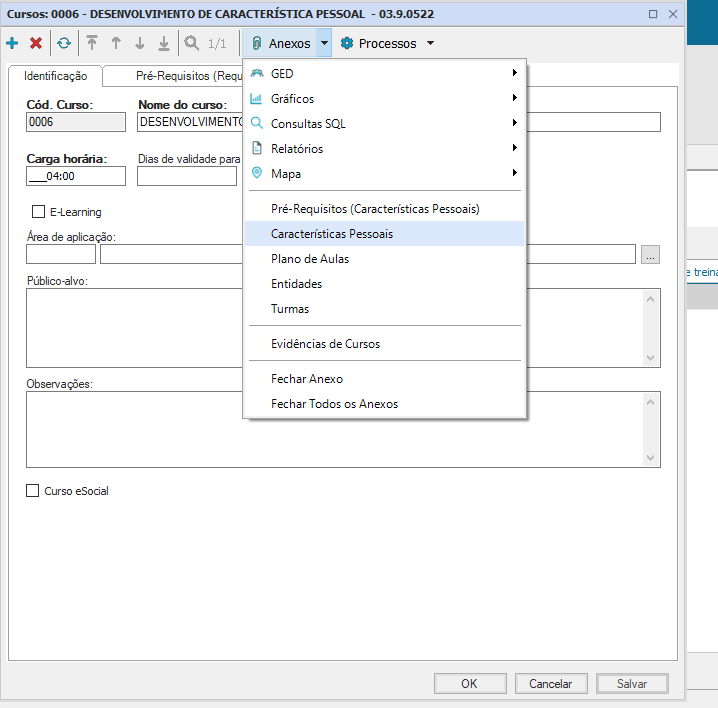Open the Processos dropdown arrow
This screenshot has height=708, width=718.
click(x=430, y=43)
